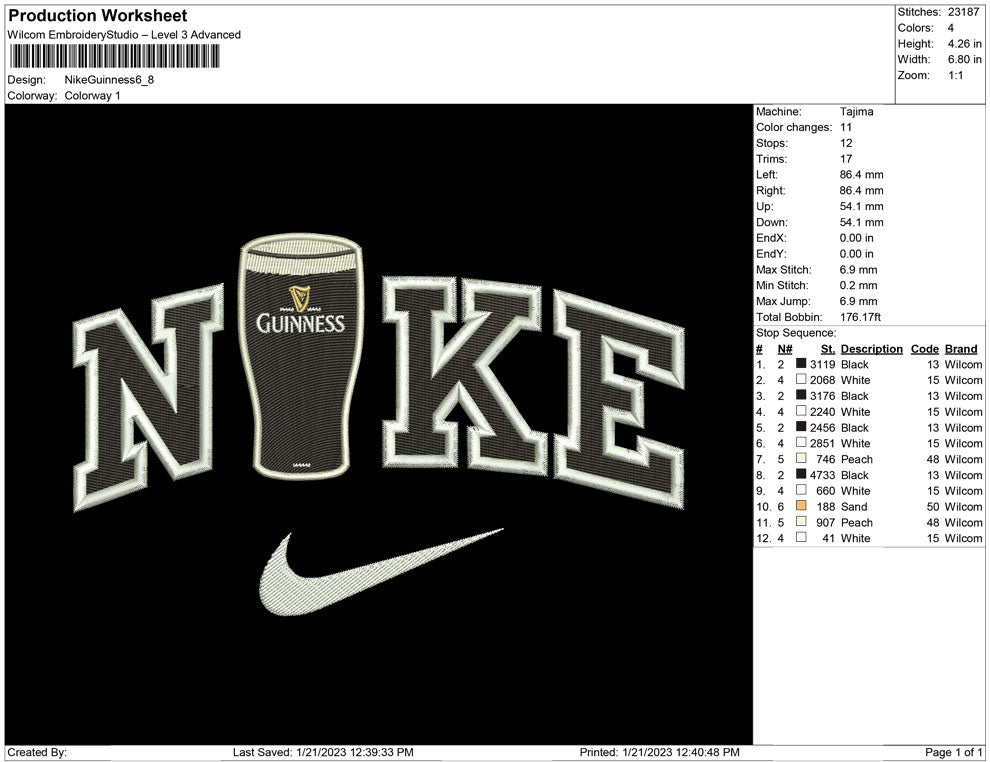Click the Width value '6.80 in'
This screenshot has height=762, width=990.
(965, 59)
